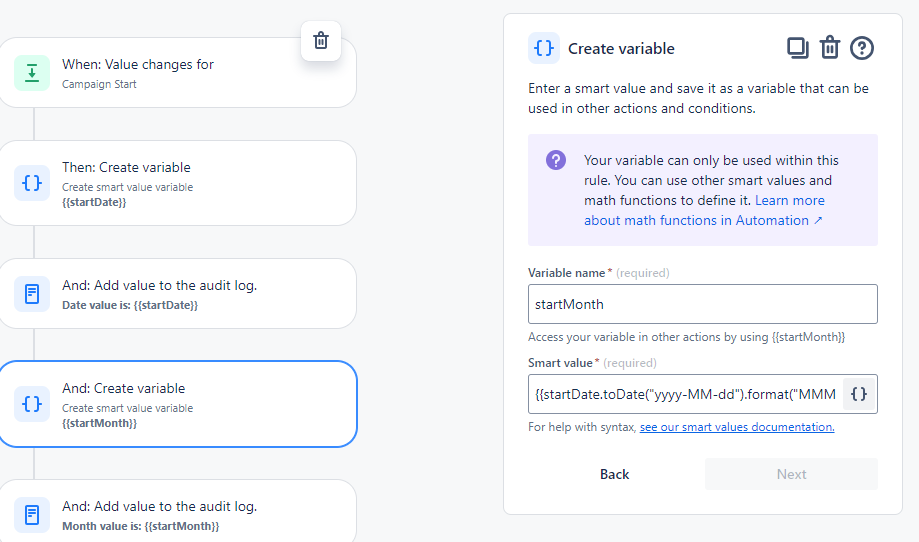Click the audit log icon for Month value
This screenshot has width=919, height=542.
32,515
